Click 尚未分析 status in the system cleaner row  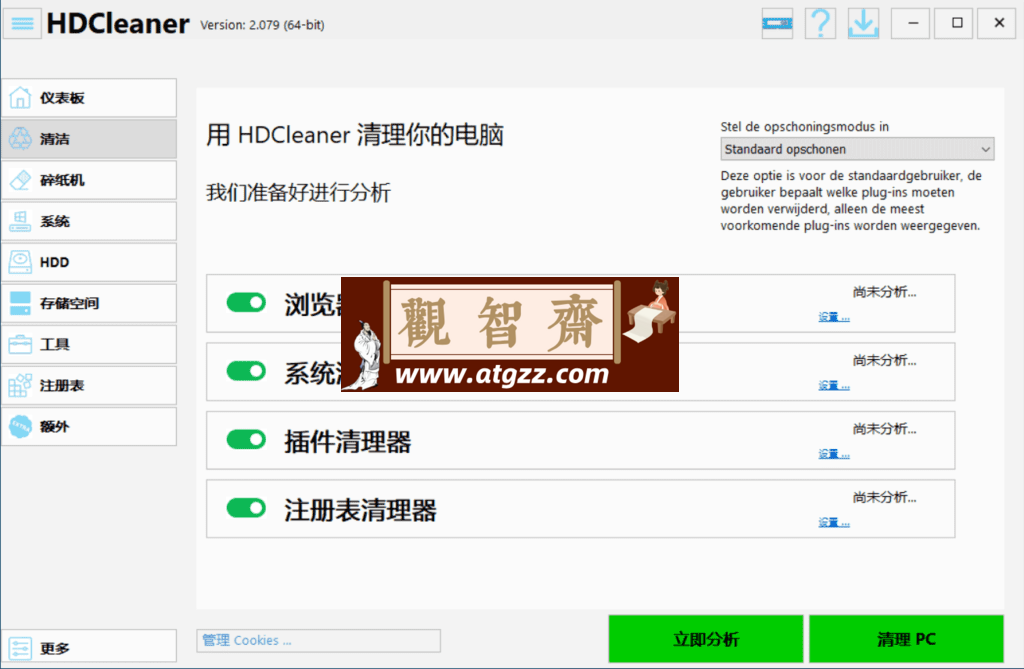click(884, 360)
